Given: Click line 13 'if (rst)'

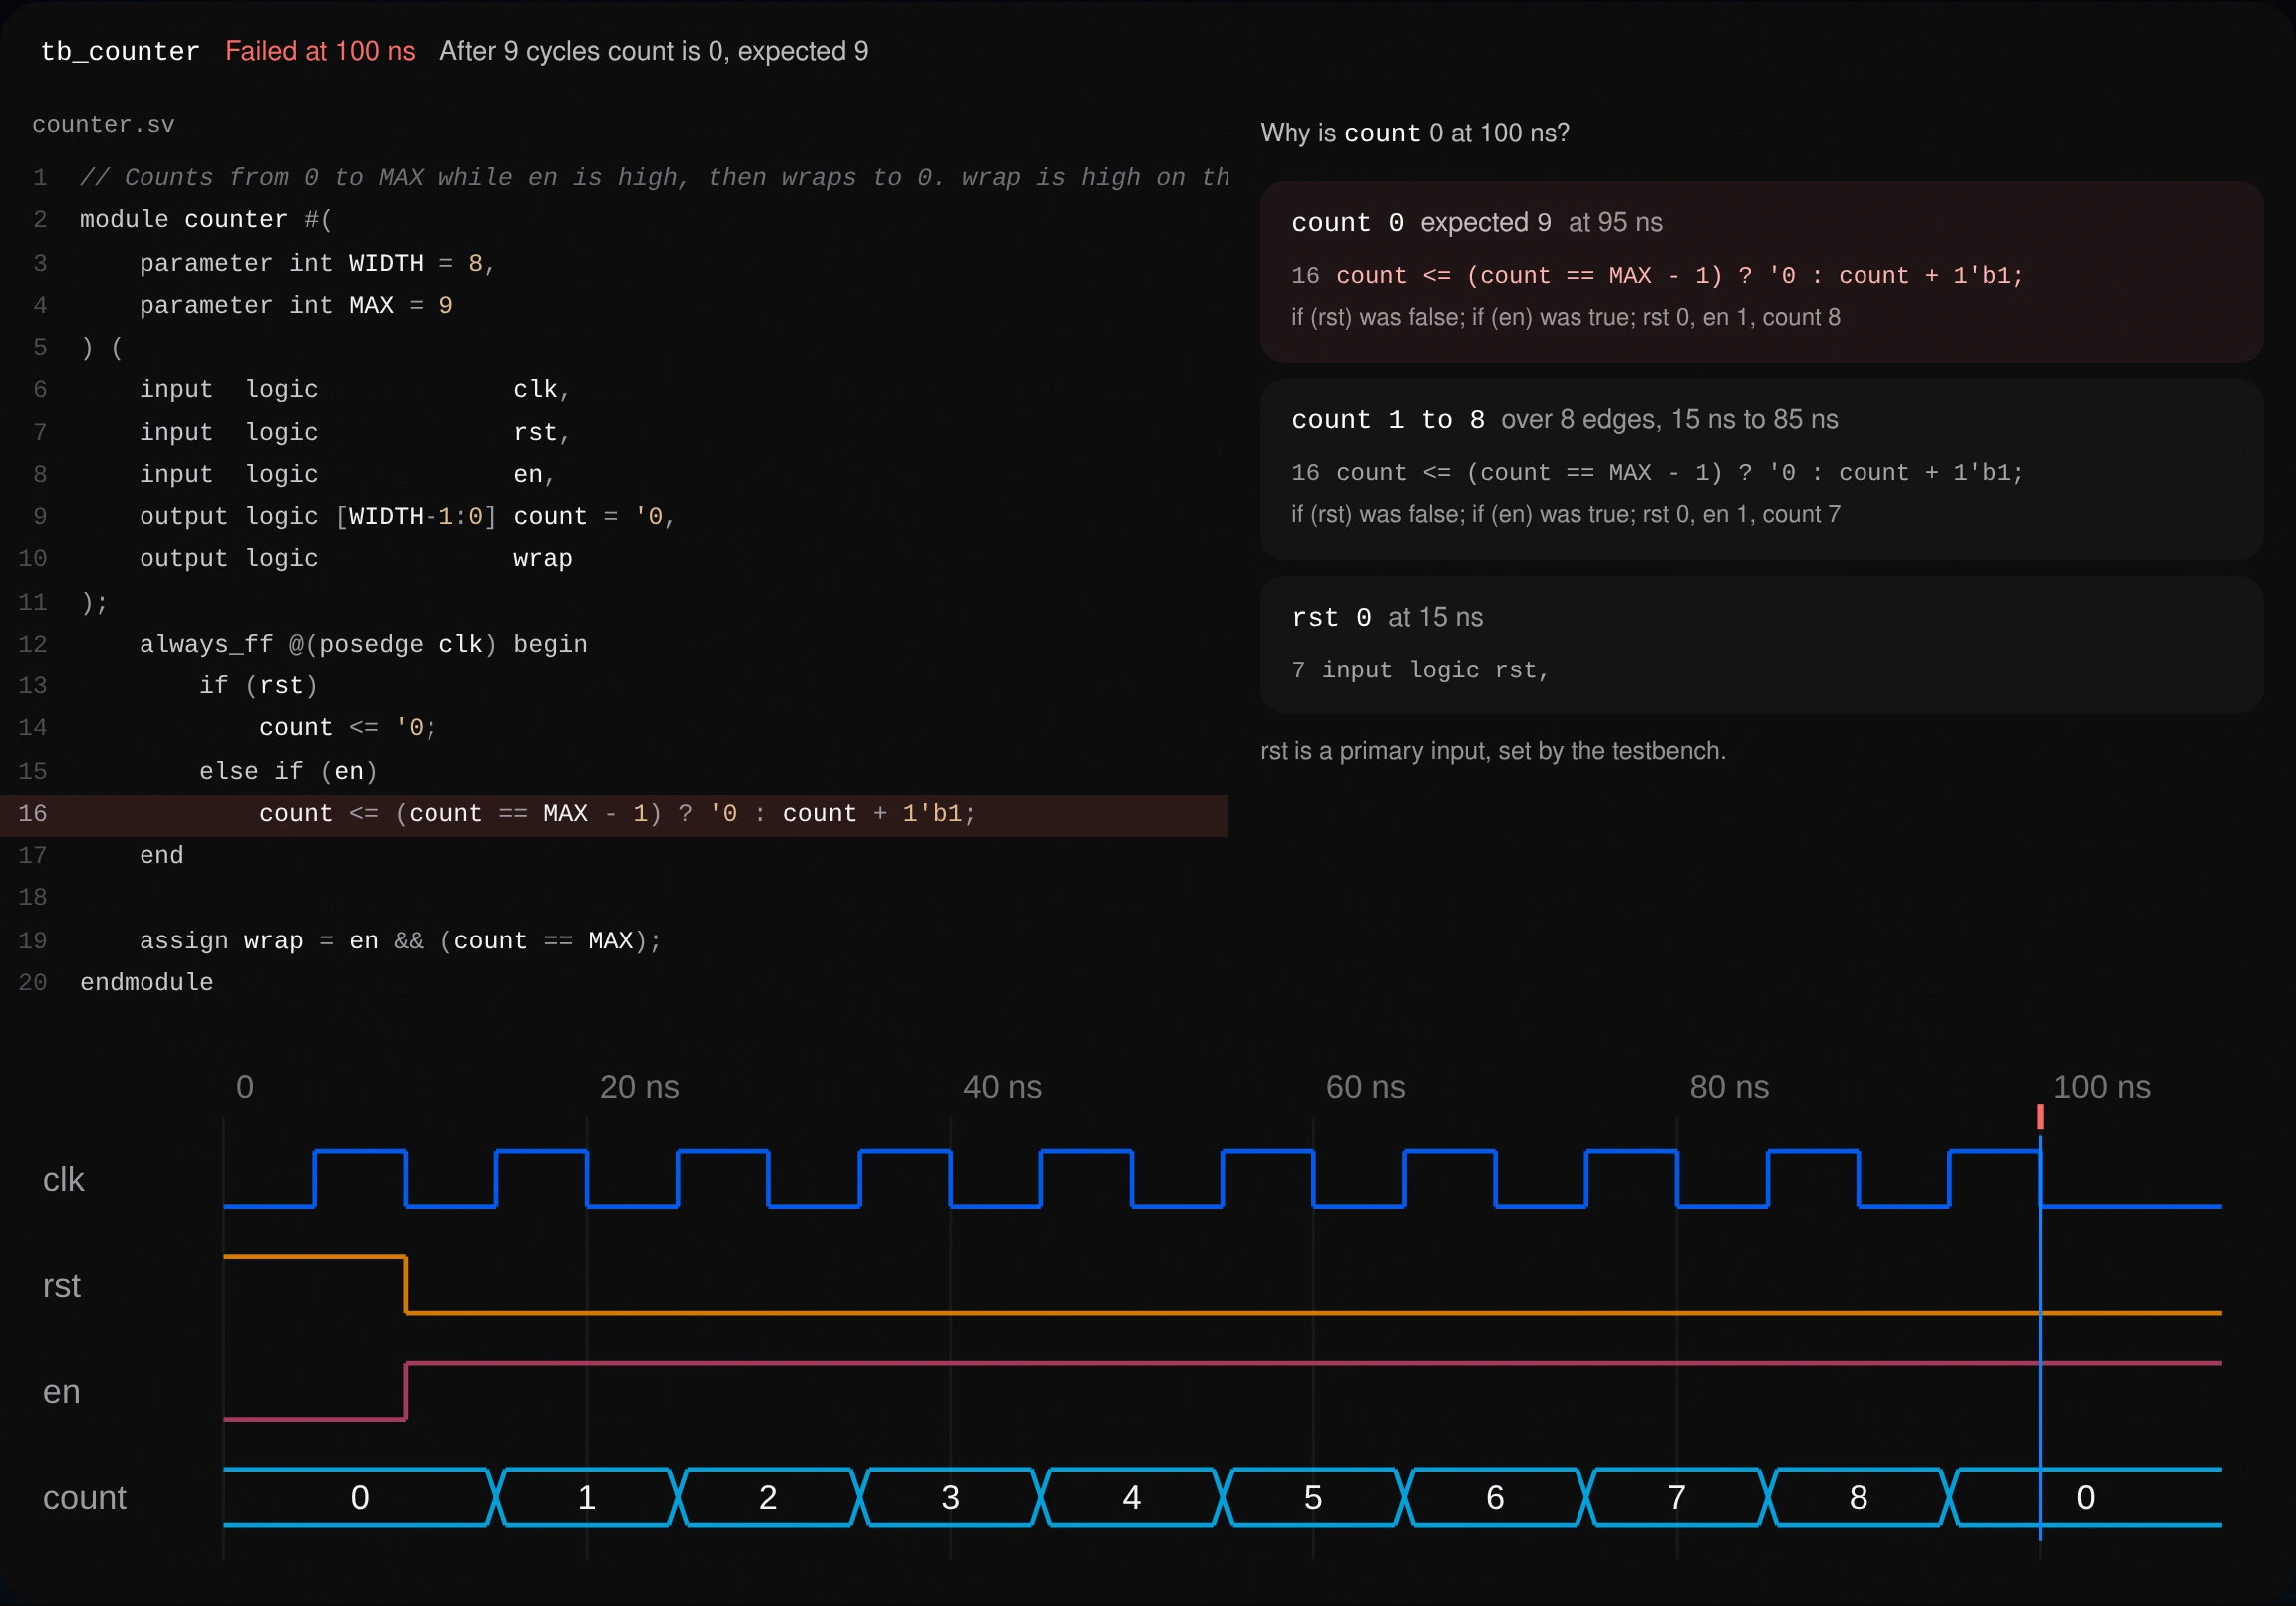Looking at the screenshot, I should click(x=258, y=686).
